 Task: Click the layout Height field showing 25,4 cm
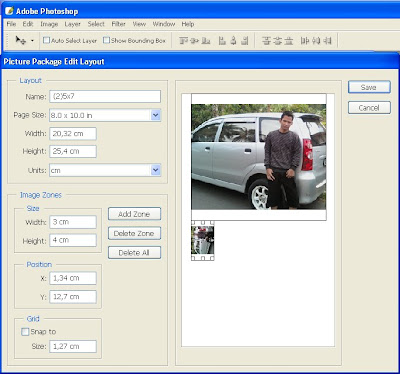coord(73,151)
